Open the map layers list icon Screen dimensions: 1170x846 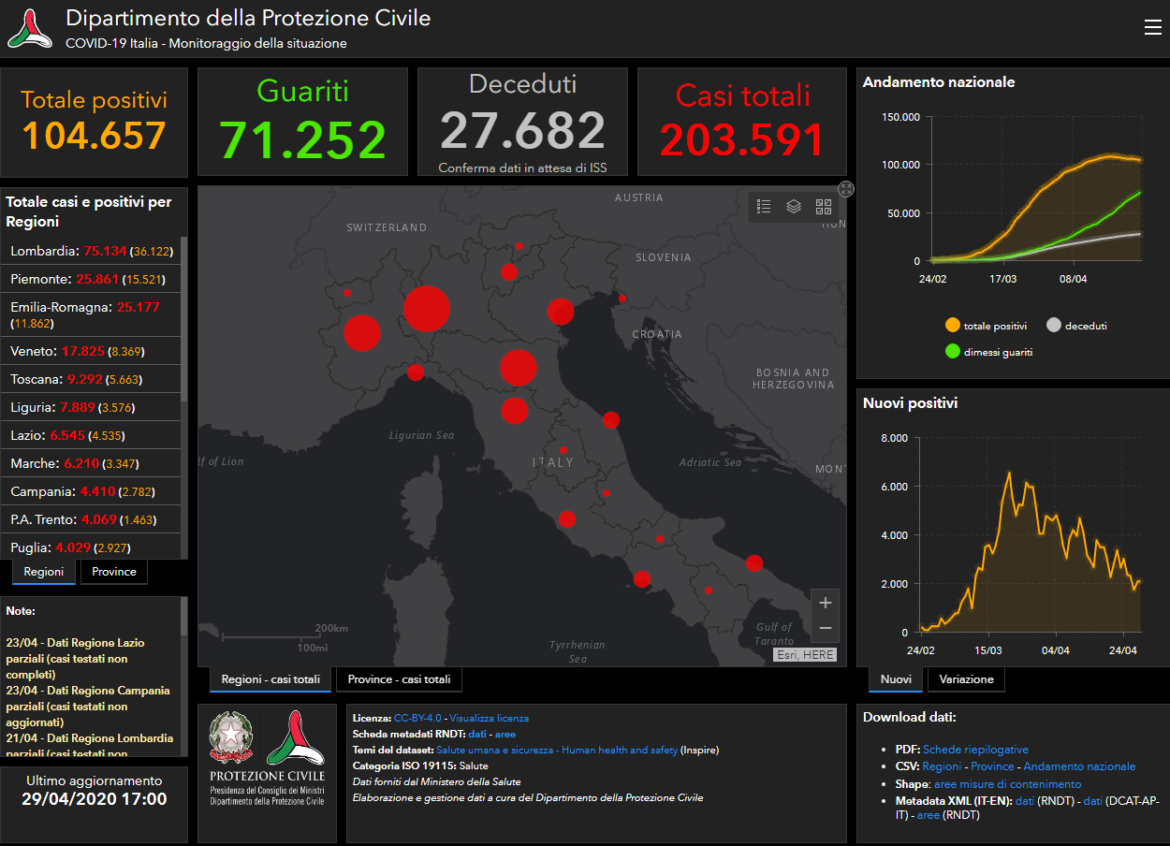[793, 207]
